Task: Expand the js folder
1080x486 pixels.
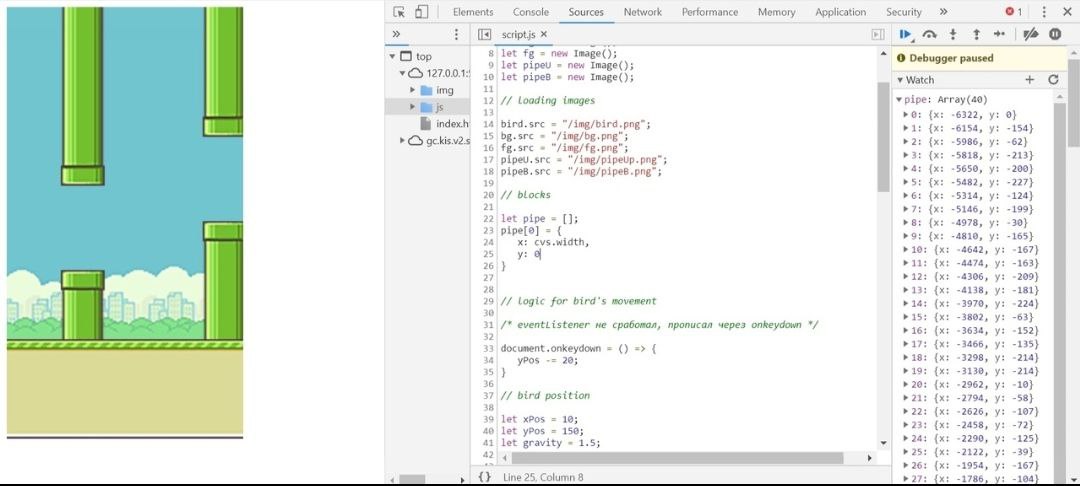Action: pos(413,107)
